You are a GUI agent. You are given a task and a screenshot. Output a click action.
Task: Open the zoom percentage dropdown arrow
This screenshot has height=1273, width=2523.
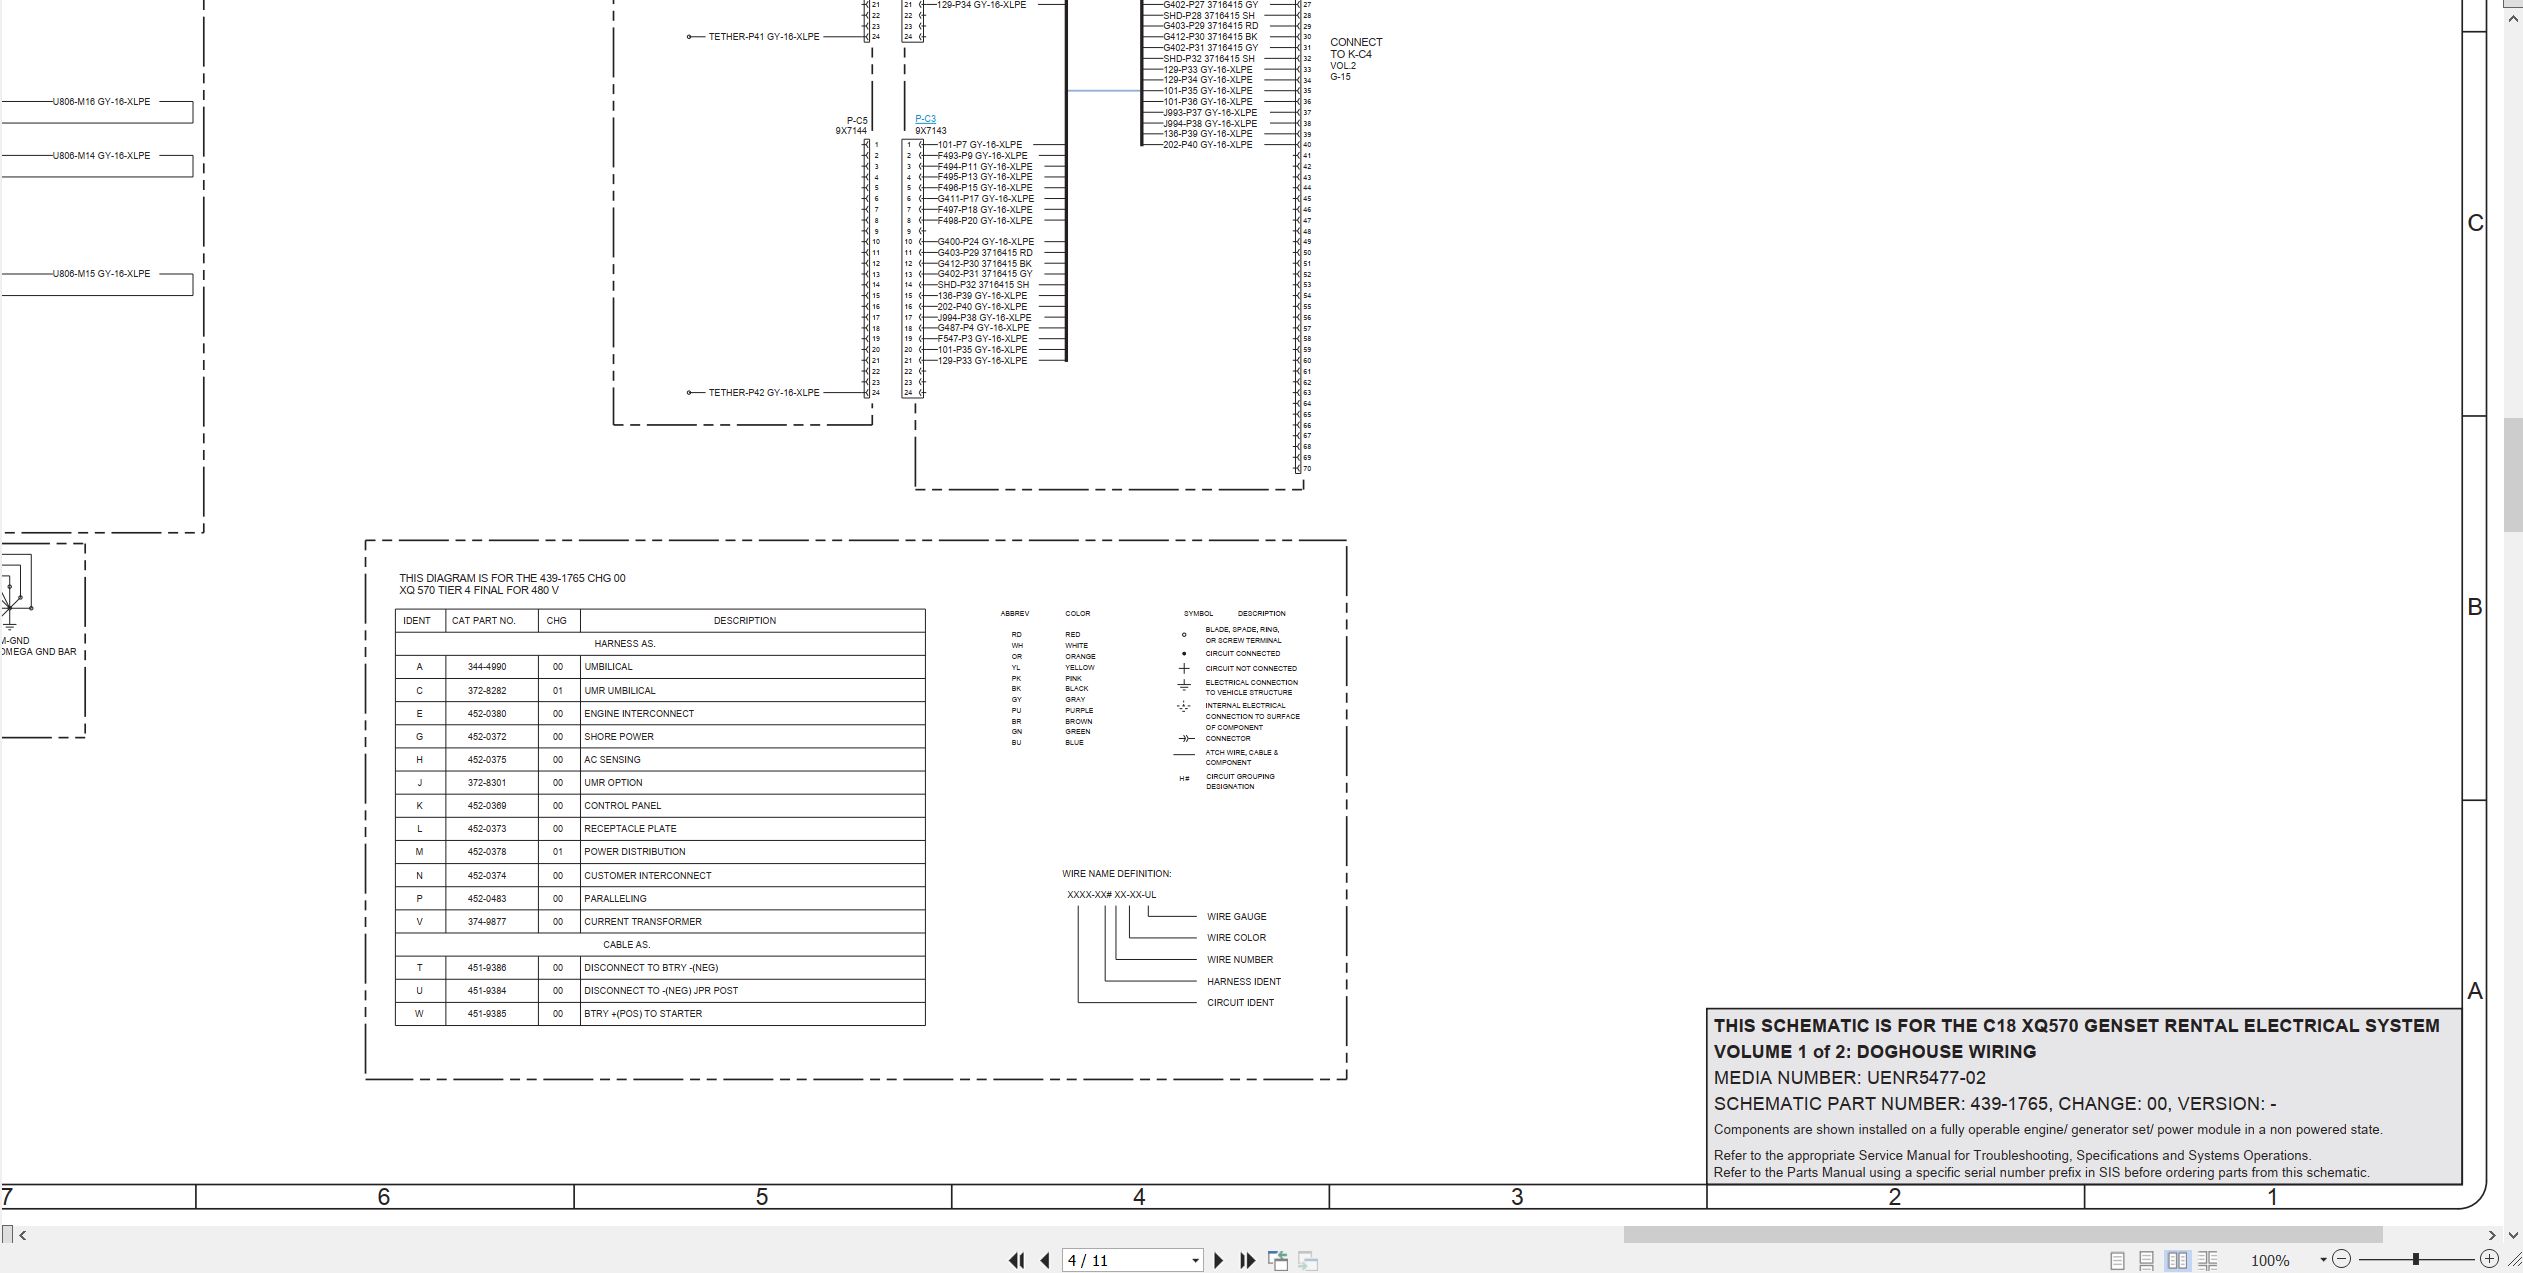tap(2323, 1260)
